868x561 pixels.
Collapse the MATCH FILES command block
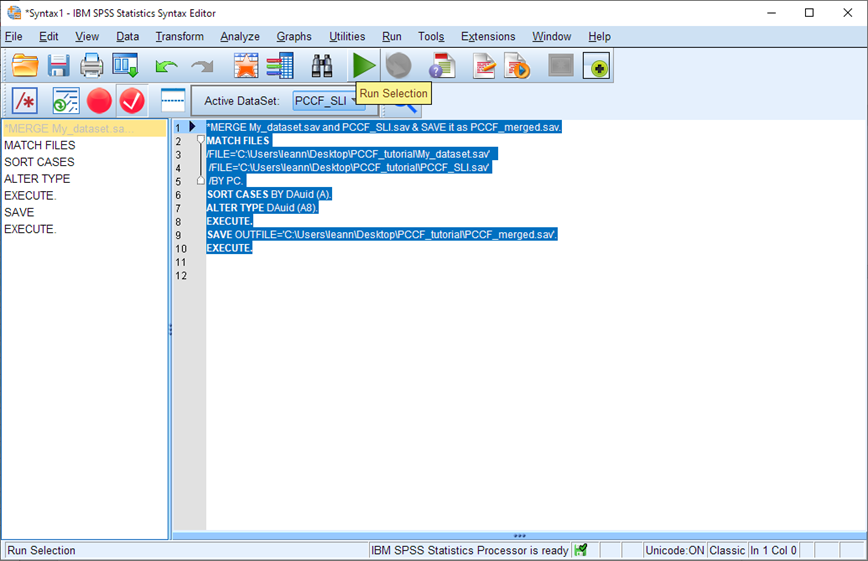200,140
